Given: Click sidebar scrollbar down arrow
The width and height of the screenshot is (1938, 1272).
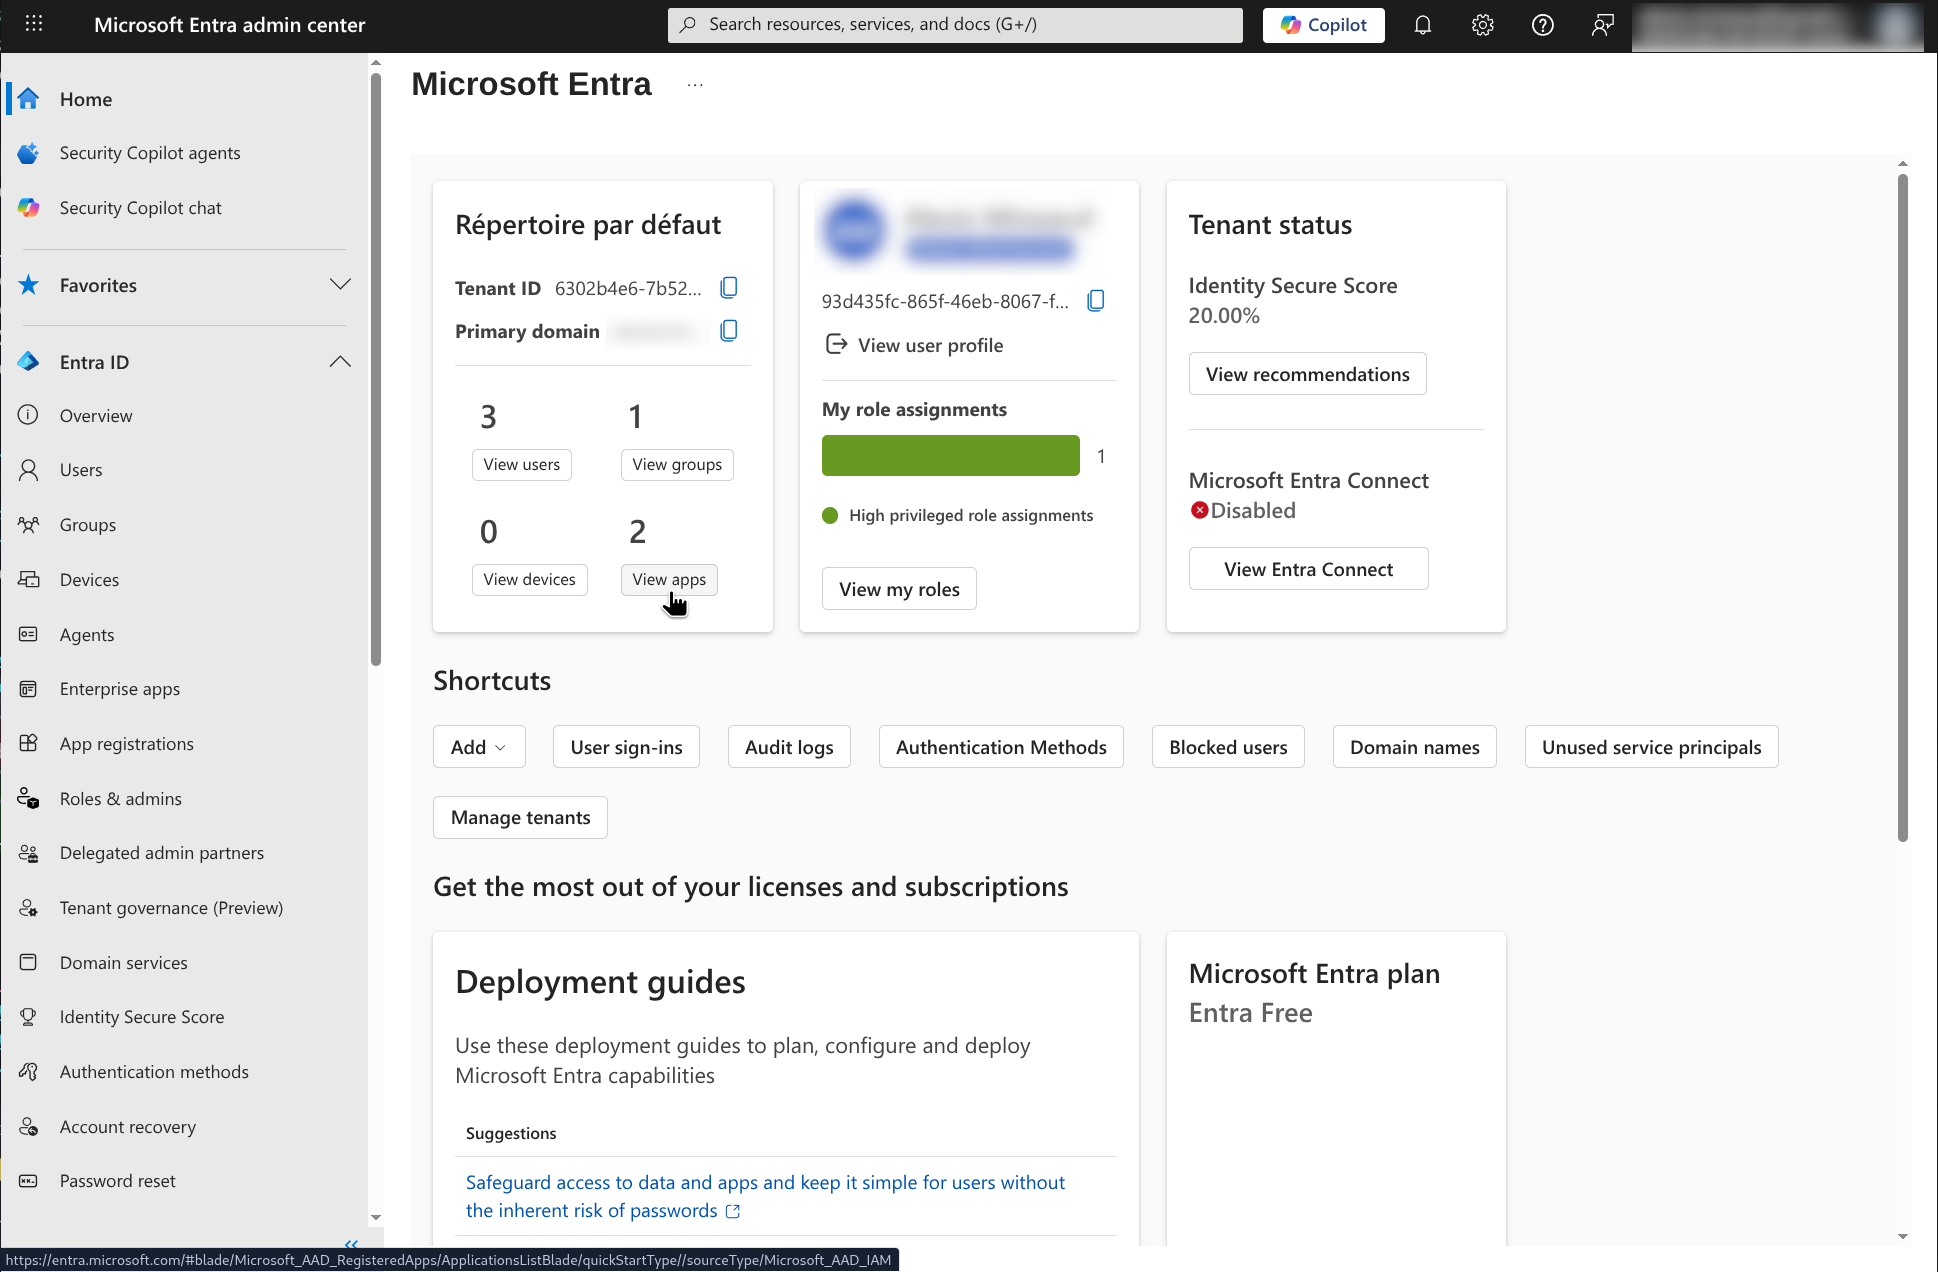Looking at the screenshot, I should click(376, 1218).
